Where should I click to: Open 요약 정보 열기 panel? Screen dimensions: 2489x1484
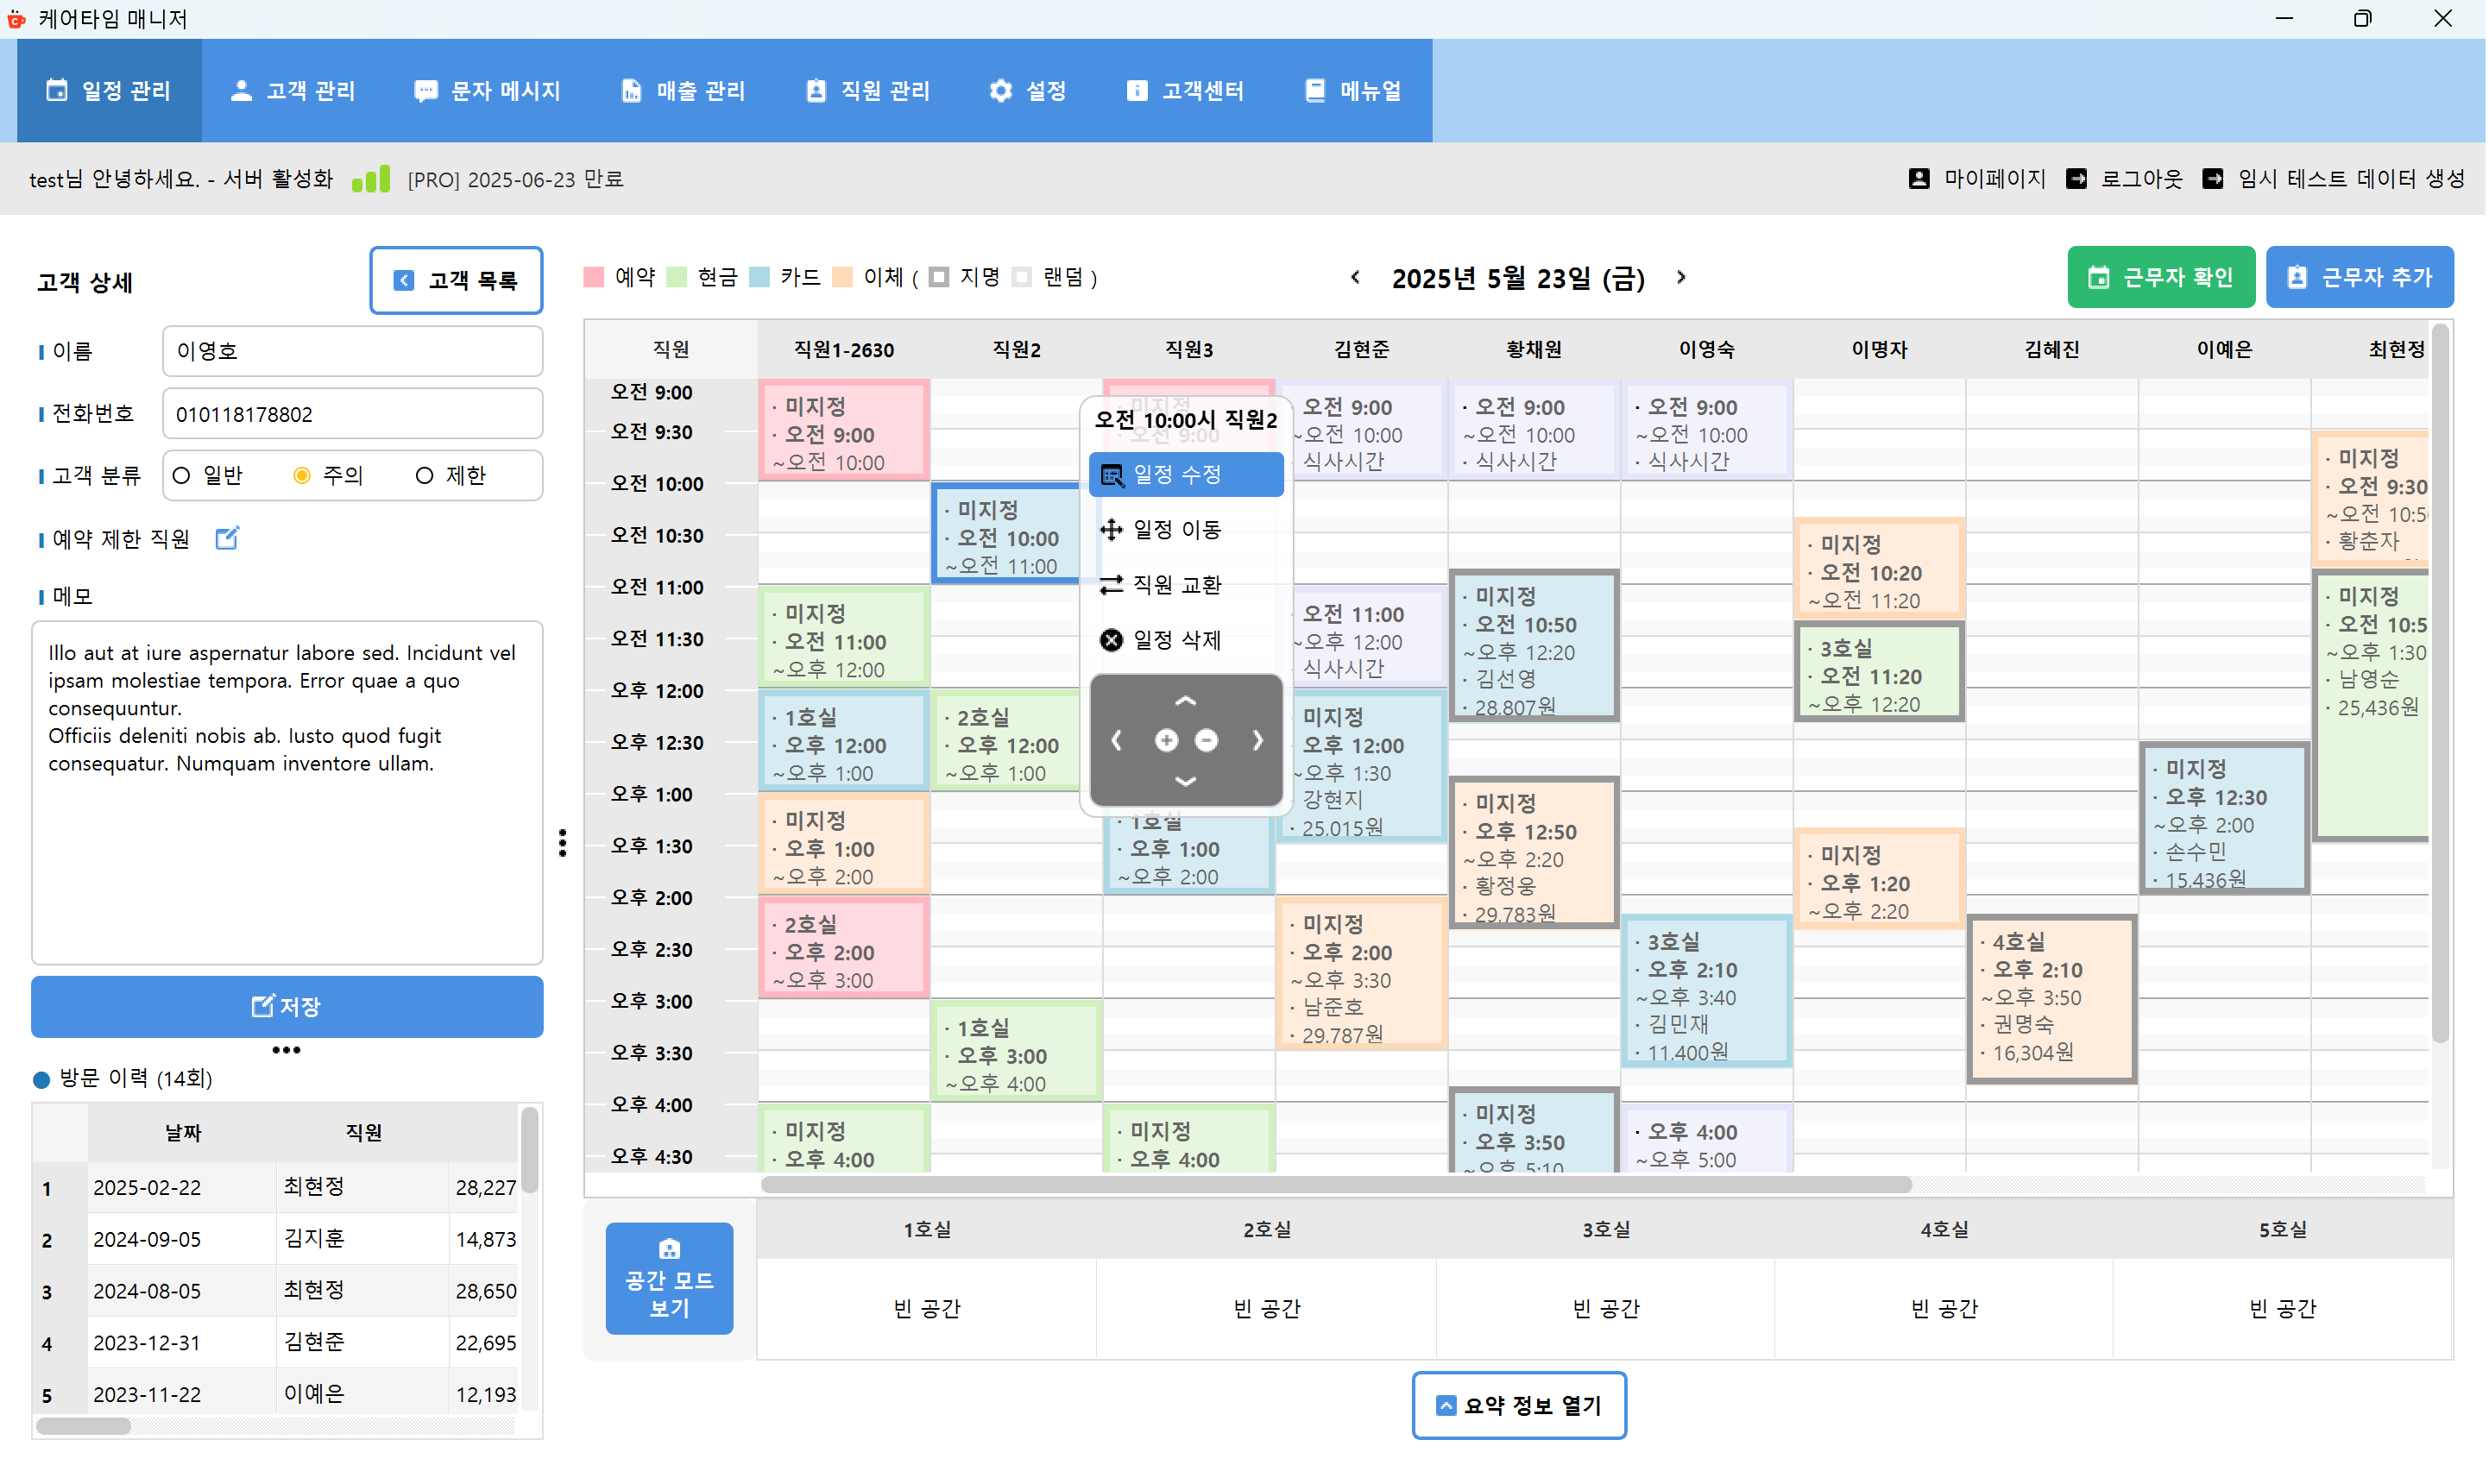click(x=1519, y=1405)
